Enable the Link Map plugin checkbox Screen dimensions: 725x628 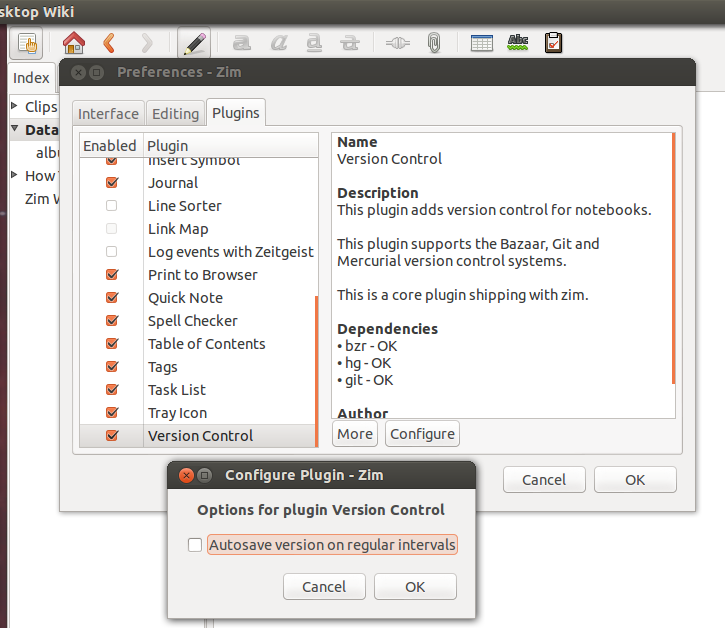point(111,228)
